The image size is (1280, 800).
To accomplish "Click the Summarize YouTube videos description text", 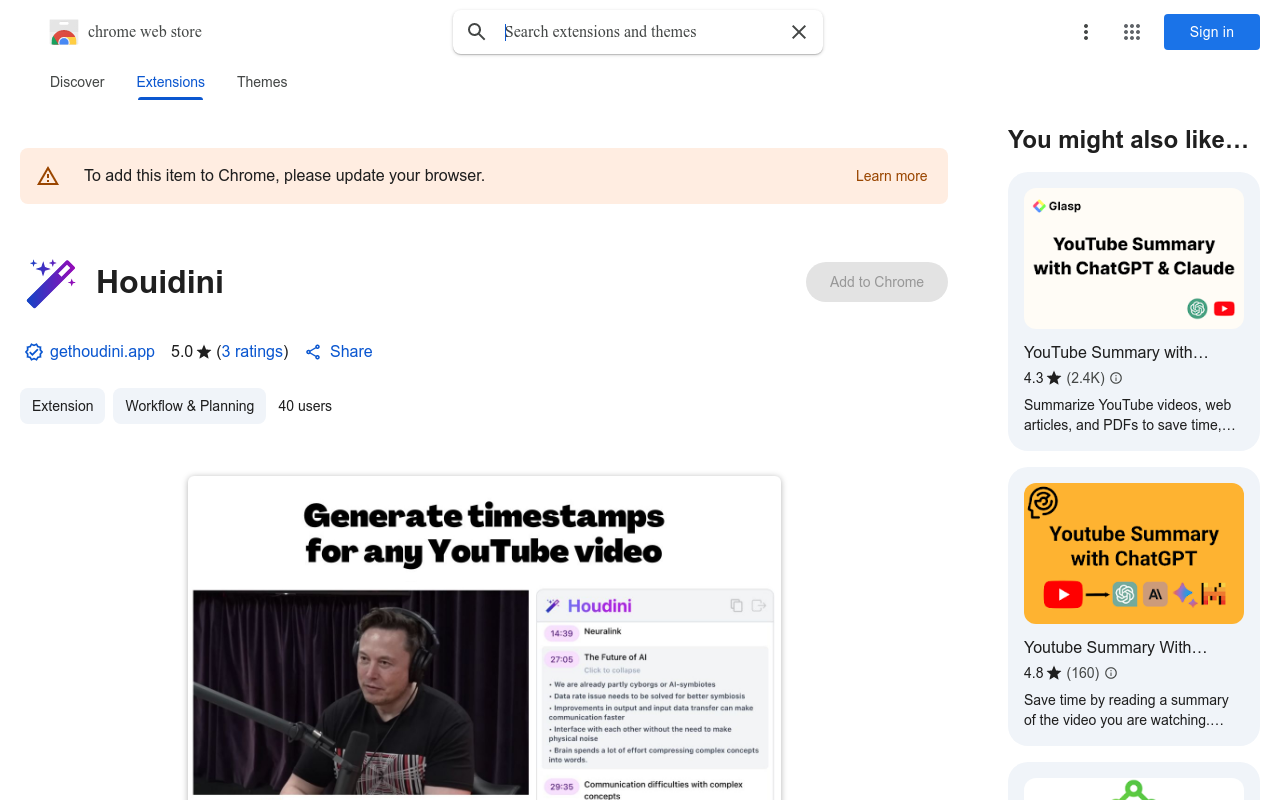I will point(1130,415).
